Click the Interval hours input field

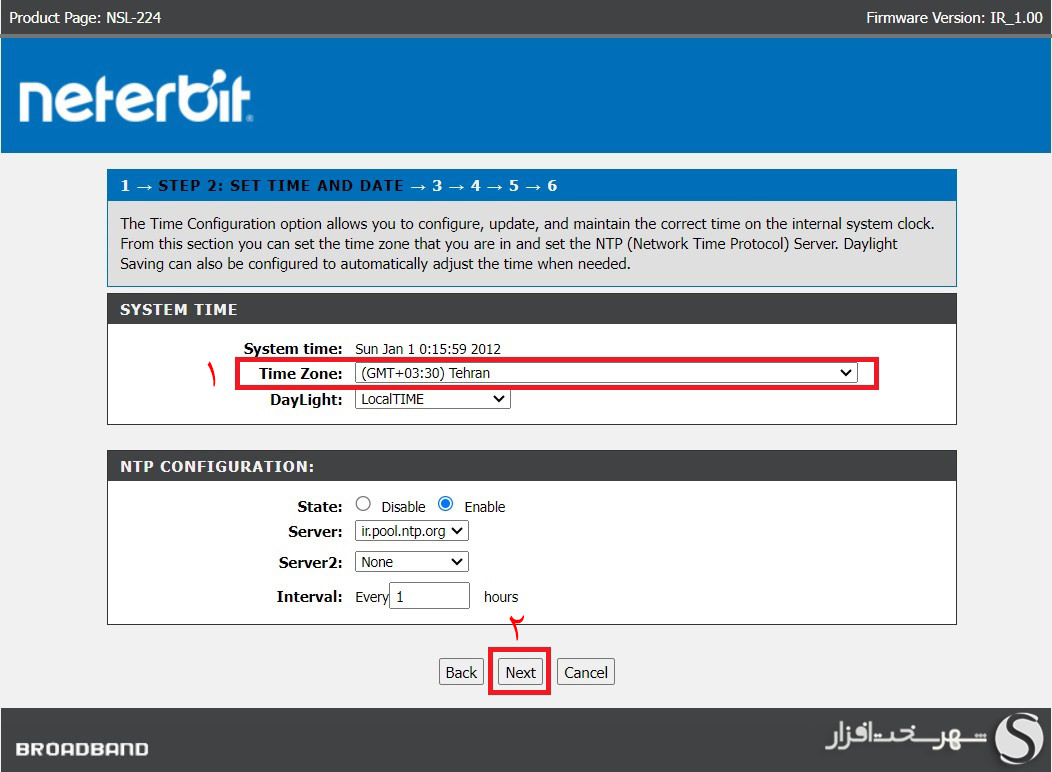click(x=429, y=595)
